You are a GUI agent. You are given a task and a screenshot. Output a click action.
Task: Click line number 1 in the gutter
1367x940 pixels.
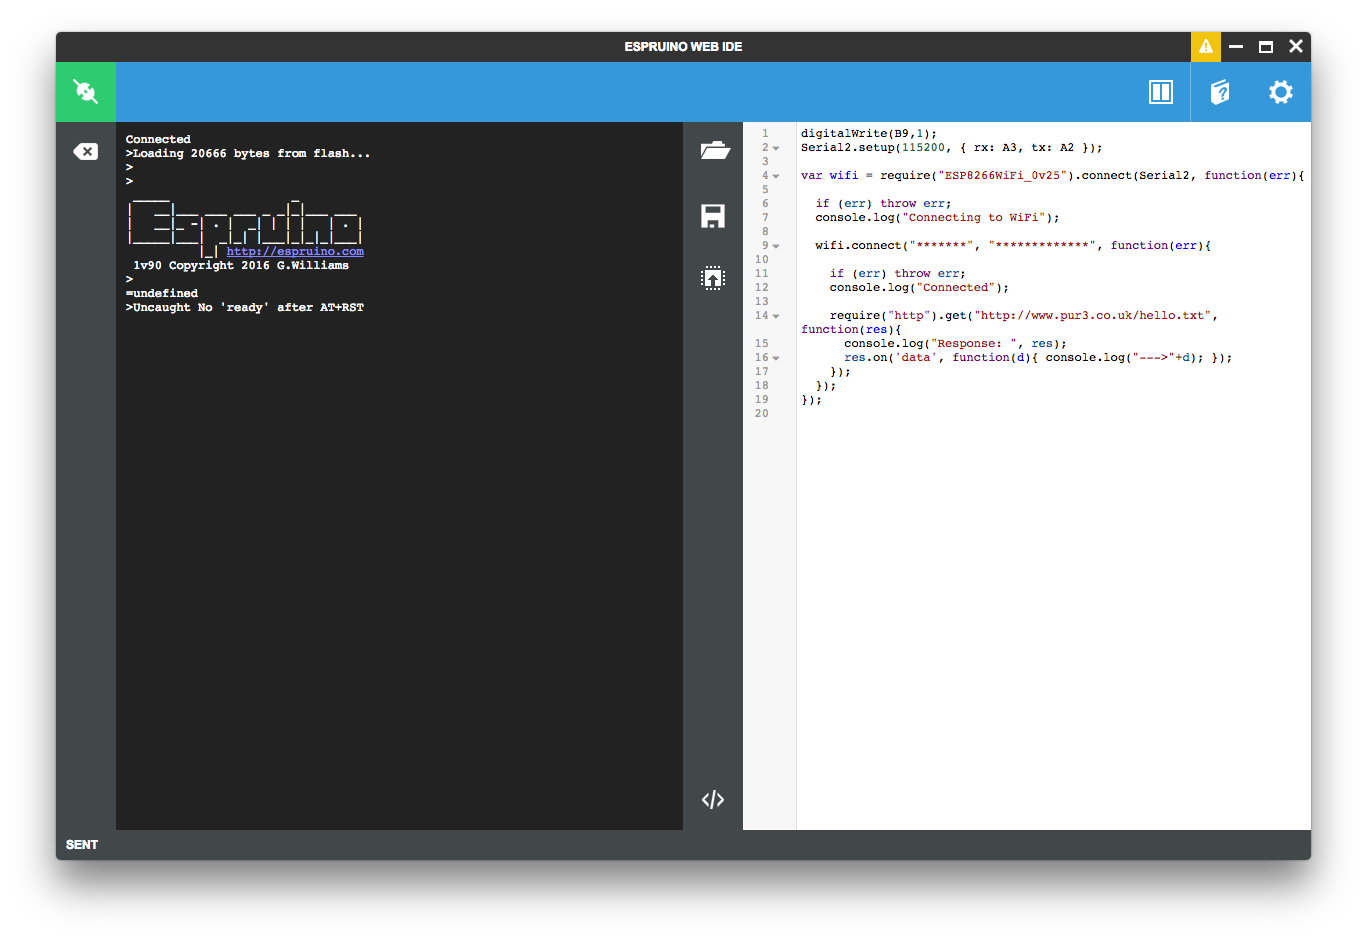(765, 133)
